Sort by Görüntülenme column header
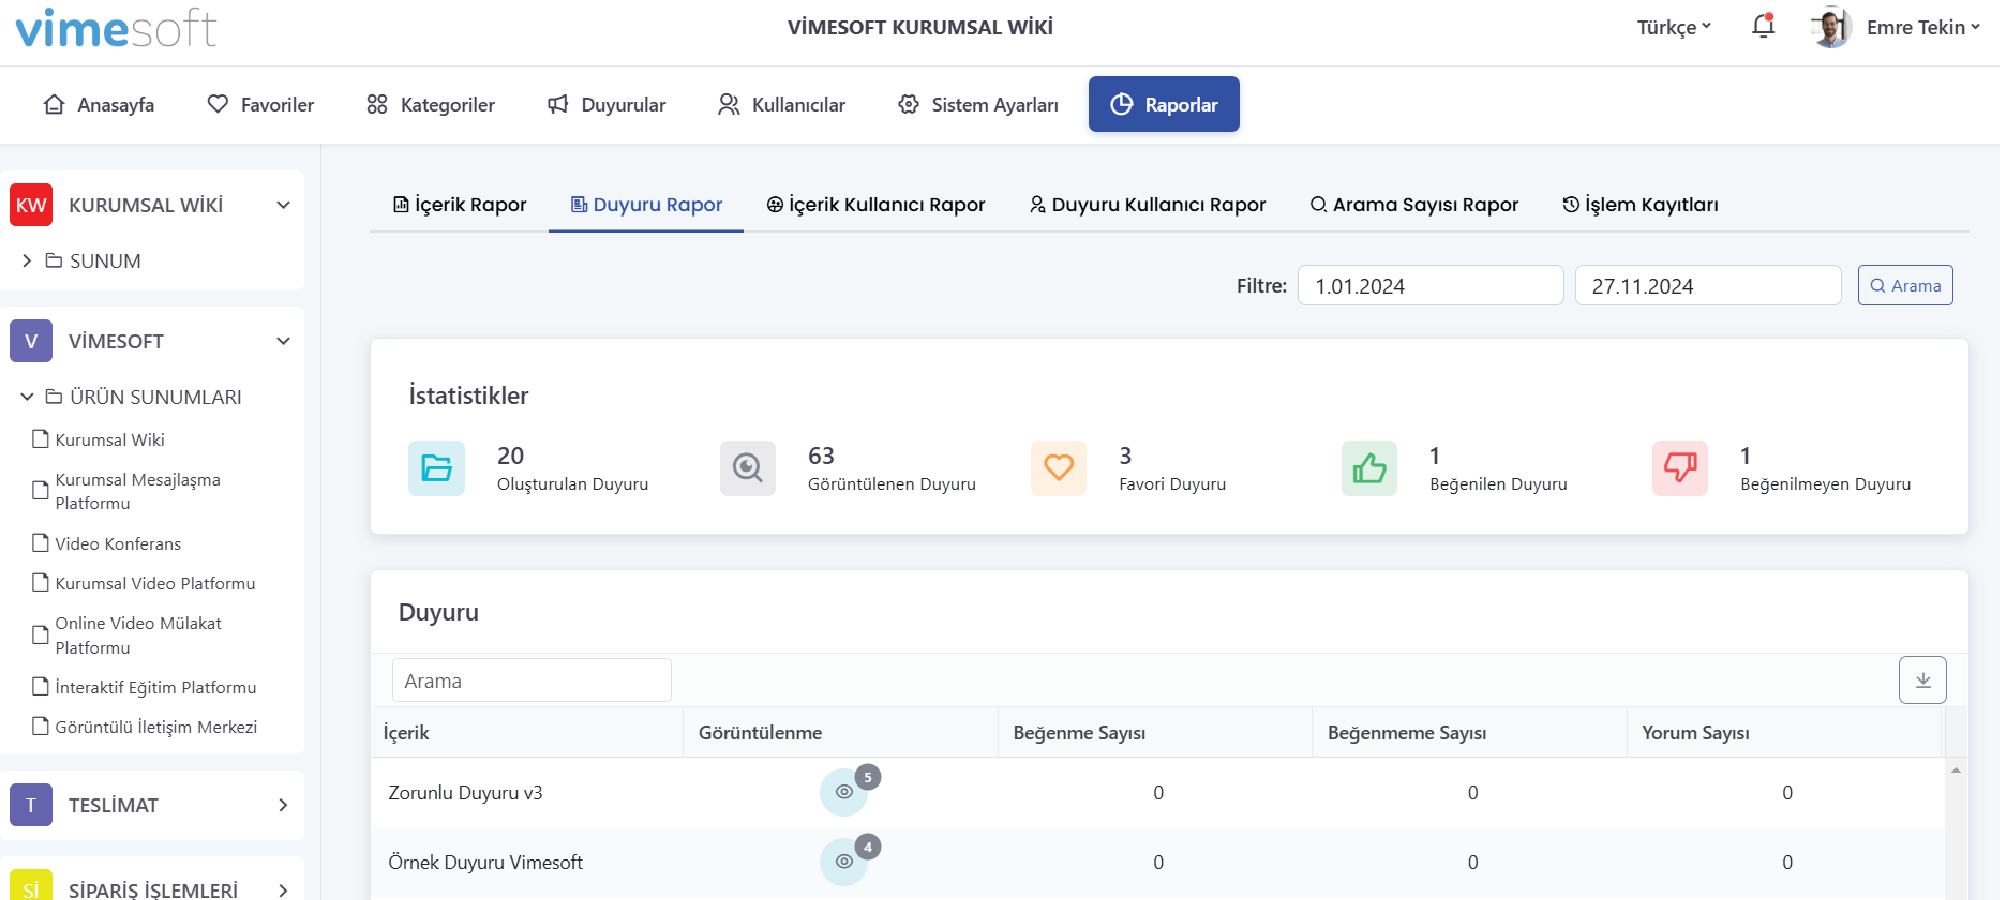 [841, 732]
